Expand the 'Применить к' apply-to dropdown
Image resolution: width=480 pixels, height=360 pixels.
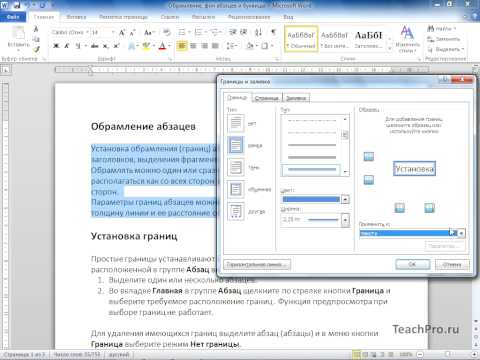pyautogui.click(x=461, y=233)
